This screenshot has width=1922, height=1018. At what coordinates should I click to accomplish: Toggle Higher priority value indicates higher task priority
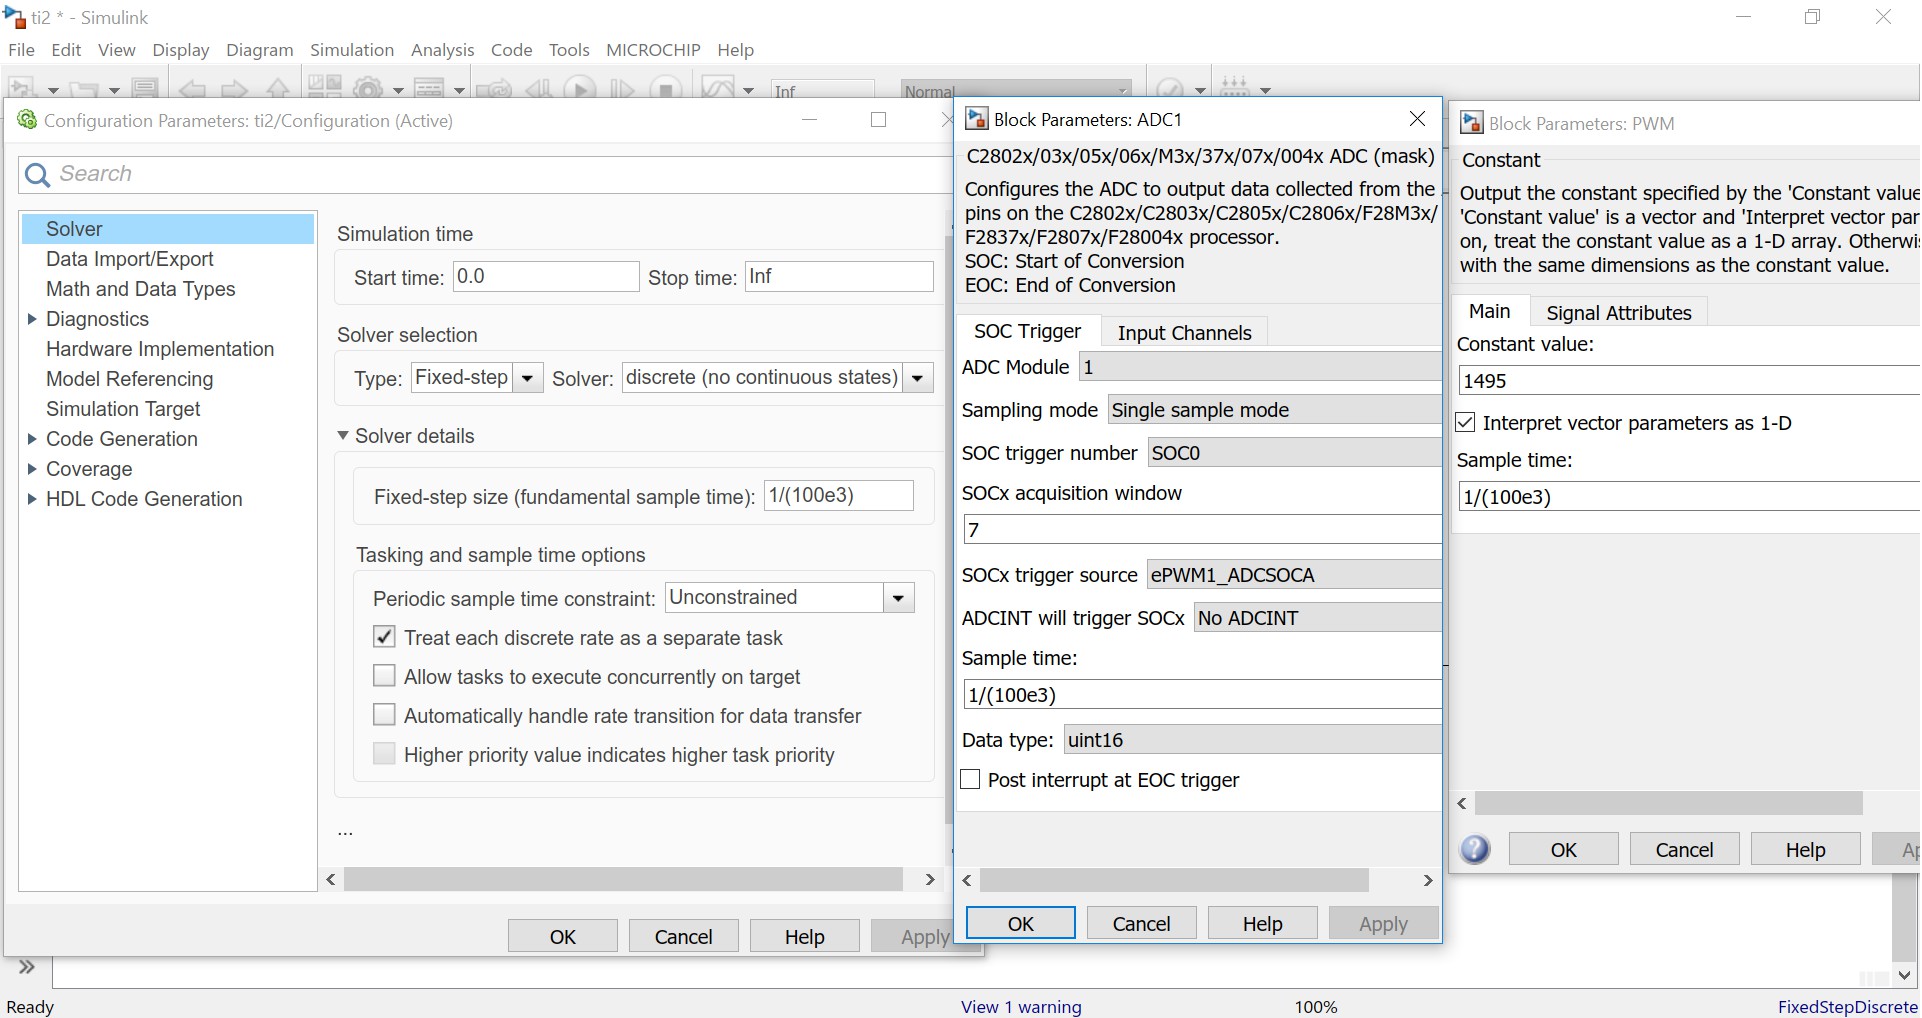[x=384, y=754]
